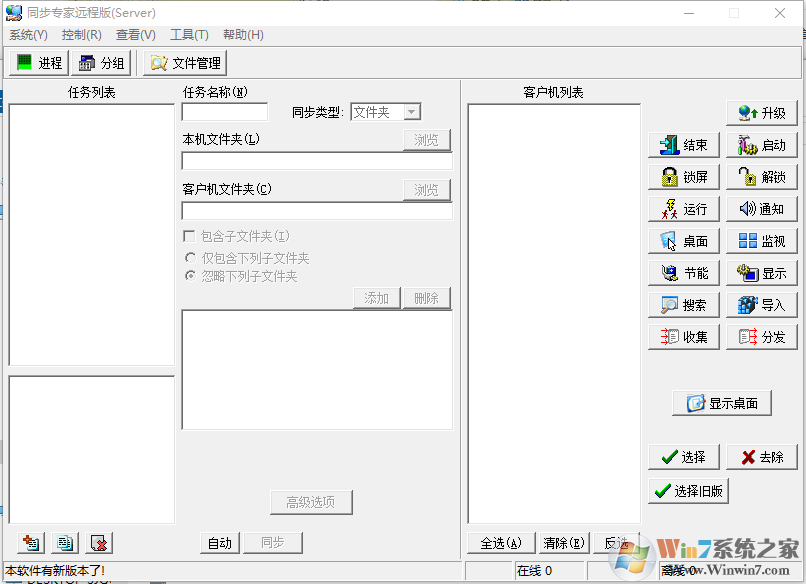
Task: Click the 本软件有新版本了! status message
Action: pyautogui.click(x=55, y=571)
